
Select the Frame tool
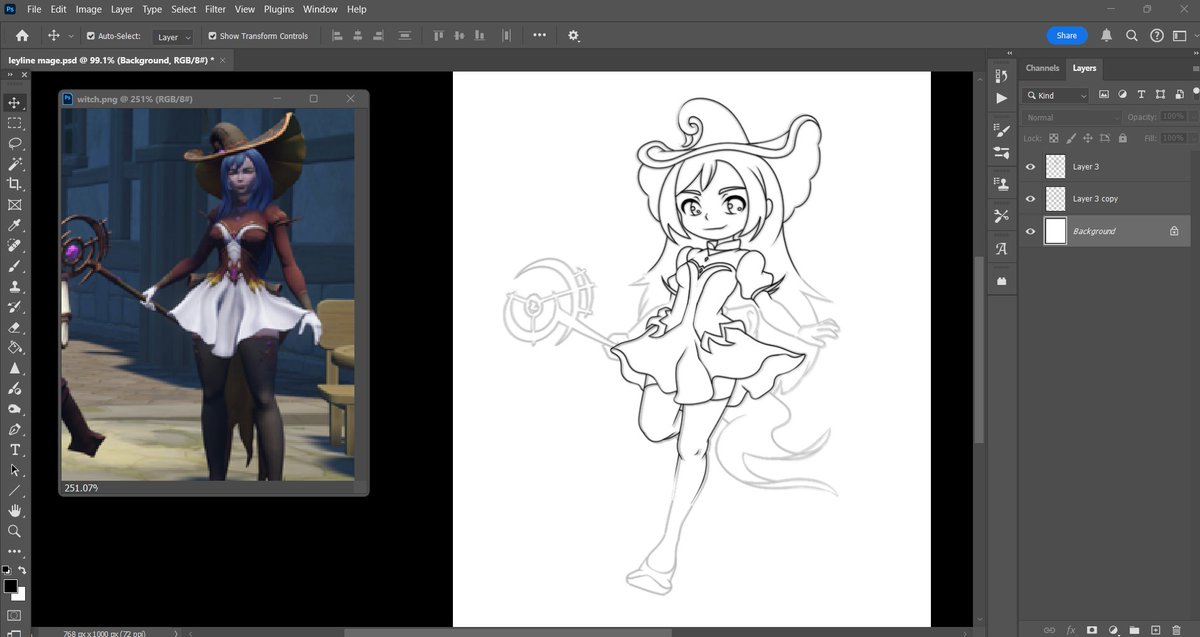click(x=14, y=205)
